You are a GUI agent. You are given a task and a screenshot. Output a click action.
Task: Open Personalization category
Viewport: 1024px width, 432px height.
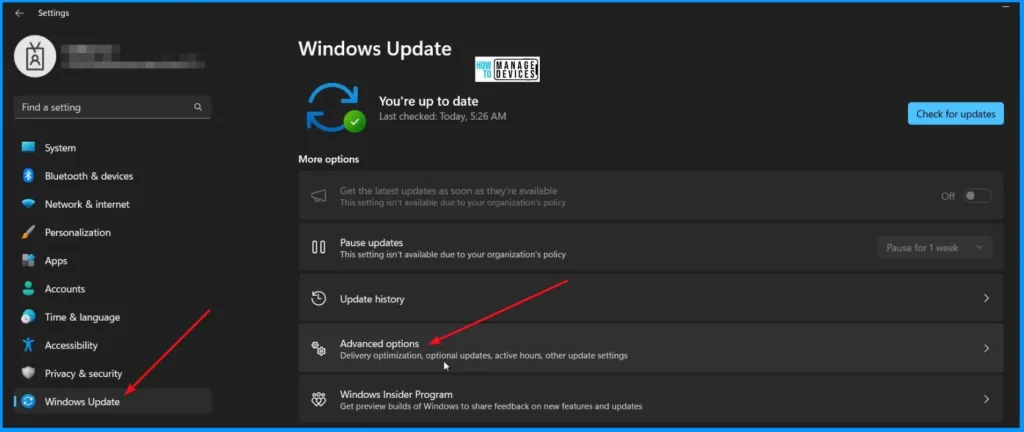coord(113,232)
